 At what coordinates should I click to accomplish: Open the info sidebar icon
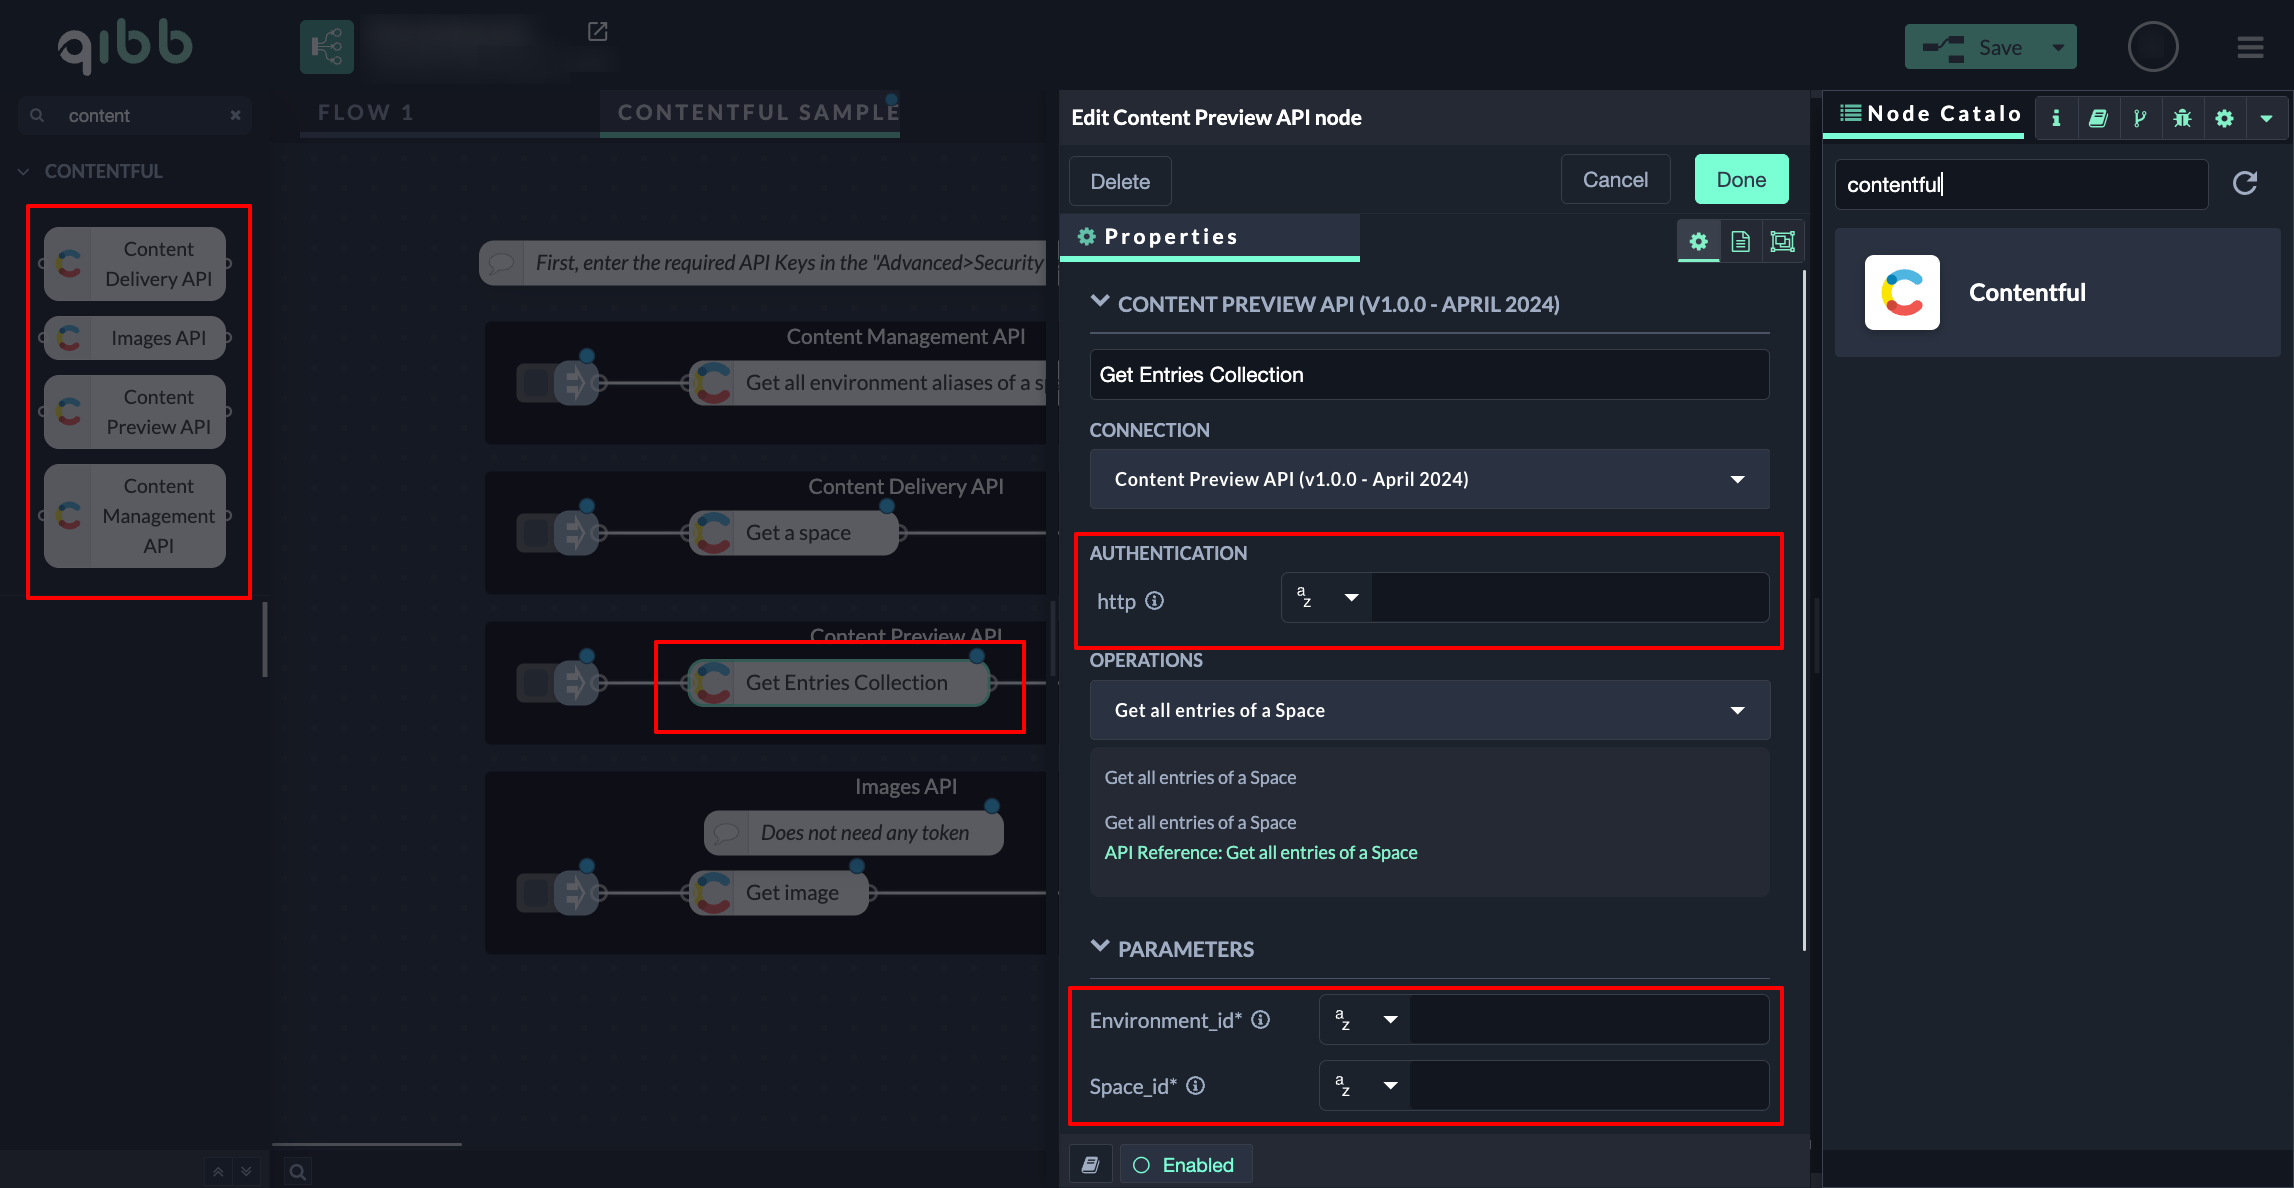coord(2056,118)
